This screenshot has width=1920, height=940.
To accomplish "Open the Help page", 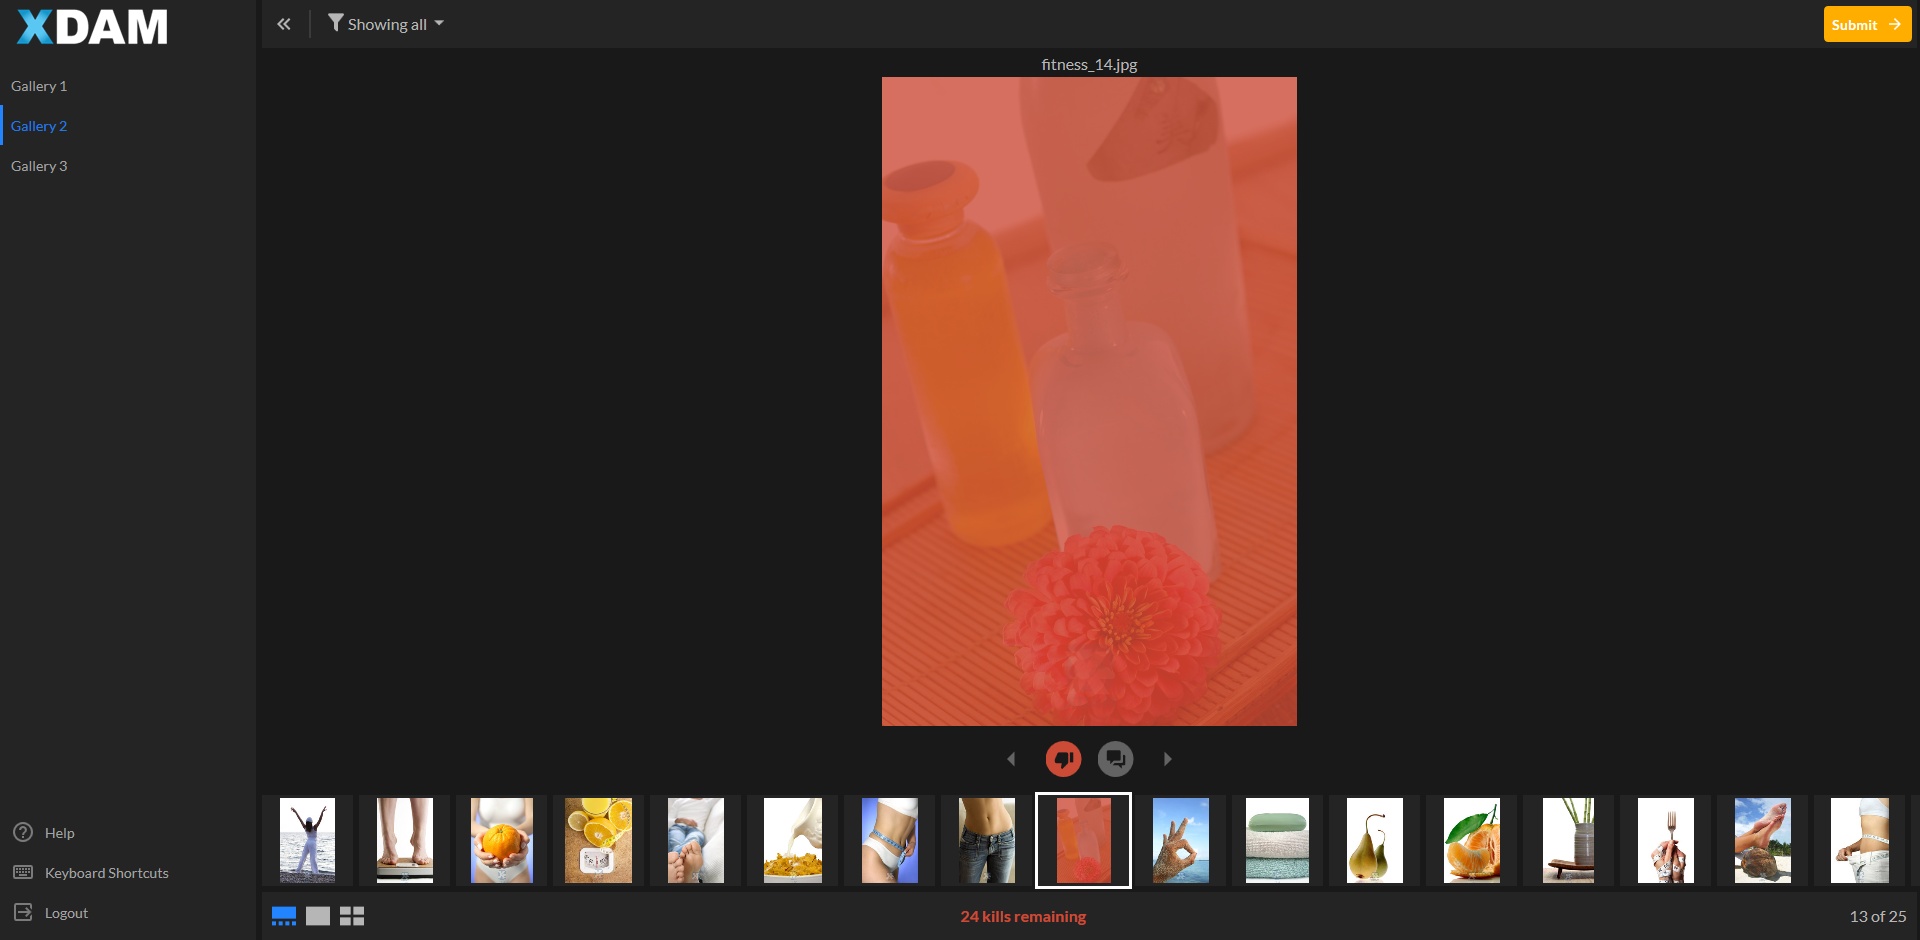I will click(x=59, y=833).
